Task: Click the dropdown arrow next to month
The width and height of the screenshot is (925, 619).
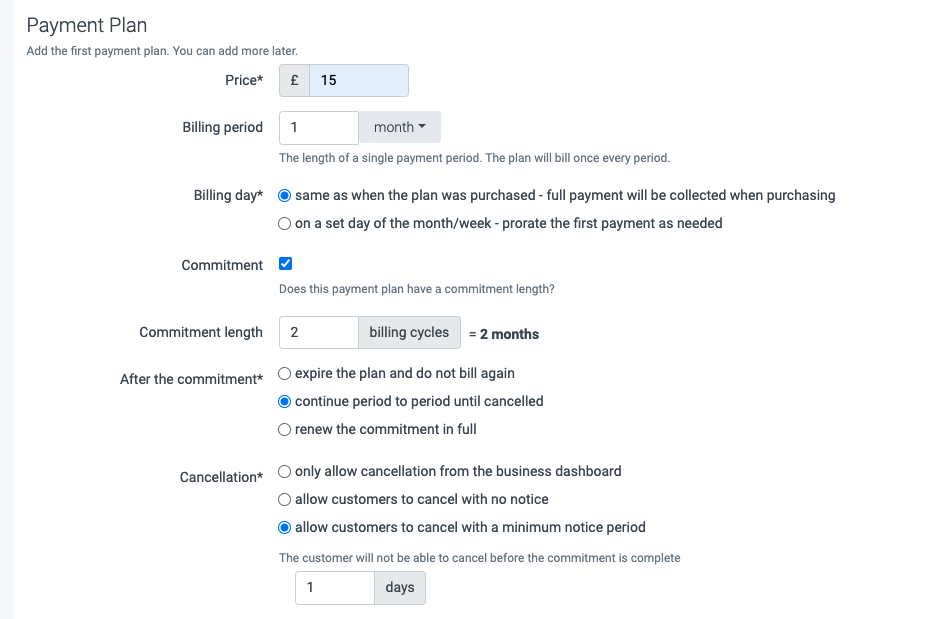Action: [421, 127]
